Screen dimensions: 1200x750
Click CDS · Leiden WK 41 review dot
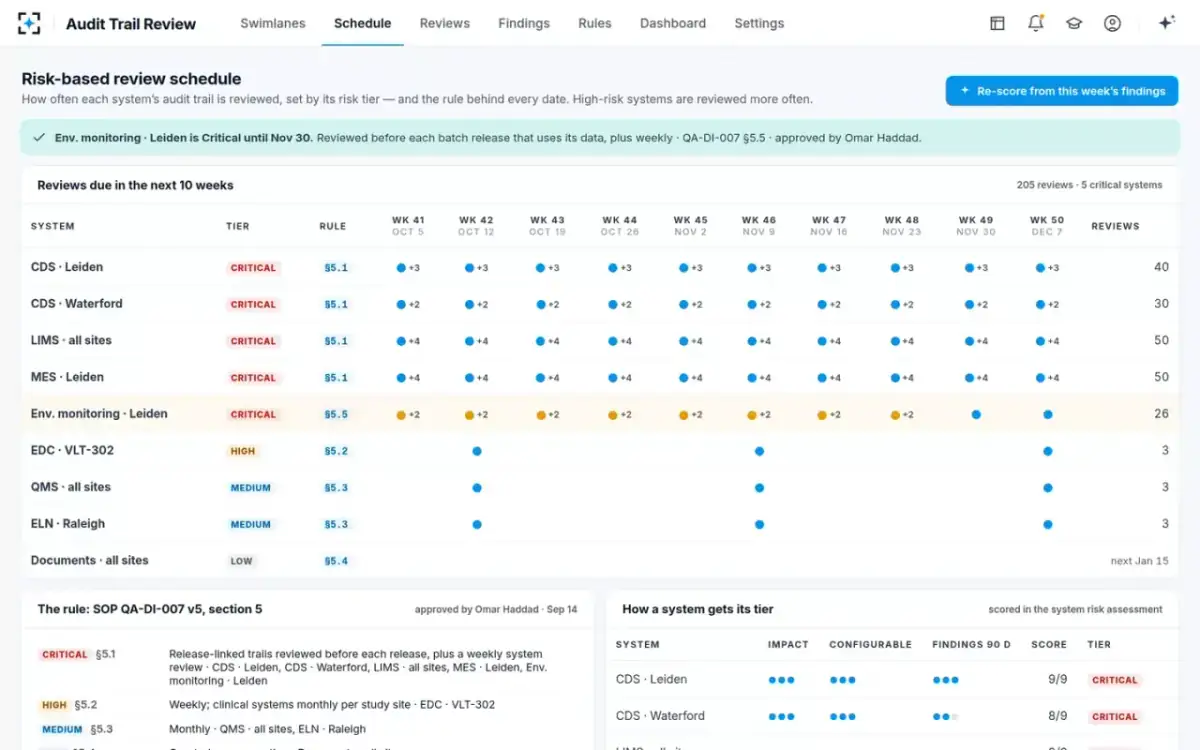coord(401,268)
